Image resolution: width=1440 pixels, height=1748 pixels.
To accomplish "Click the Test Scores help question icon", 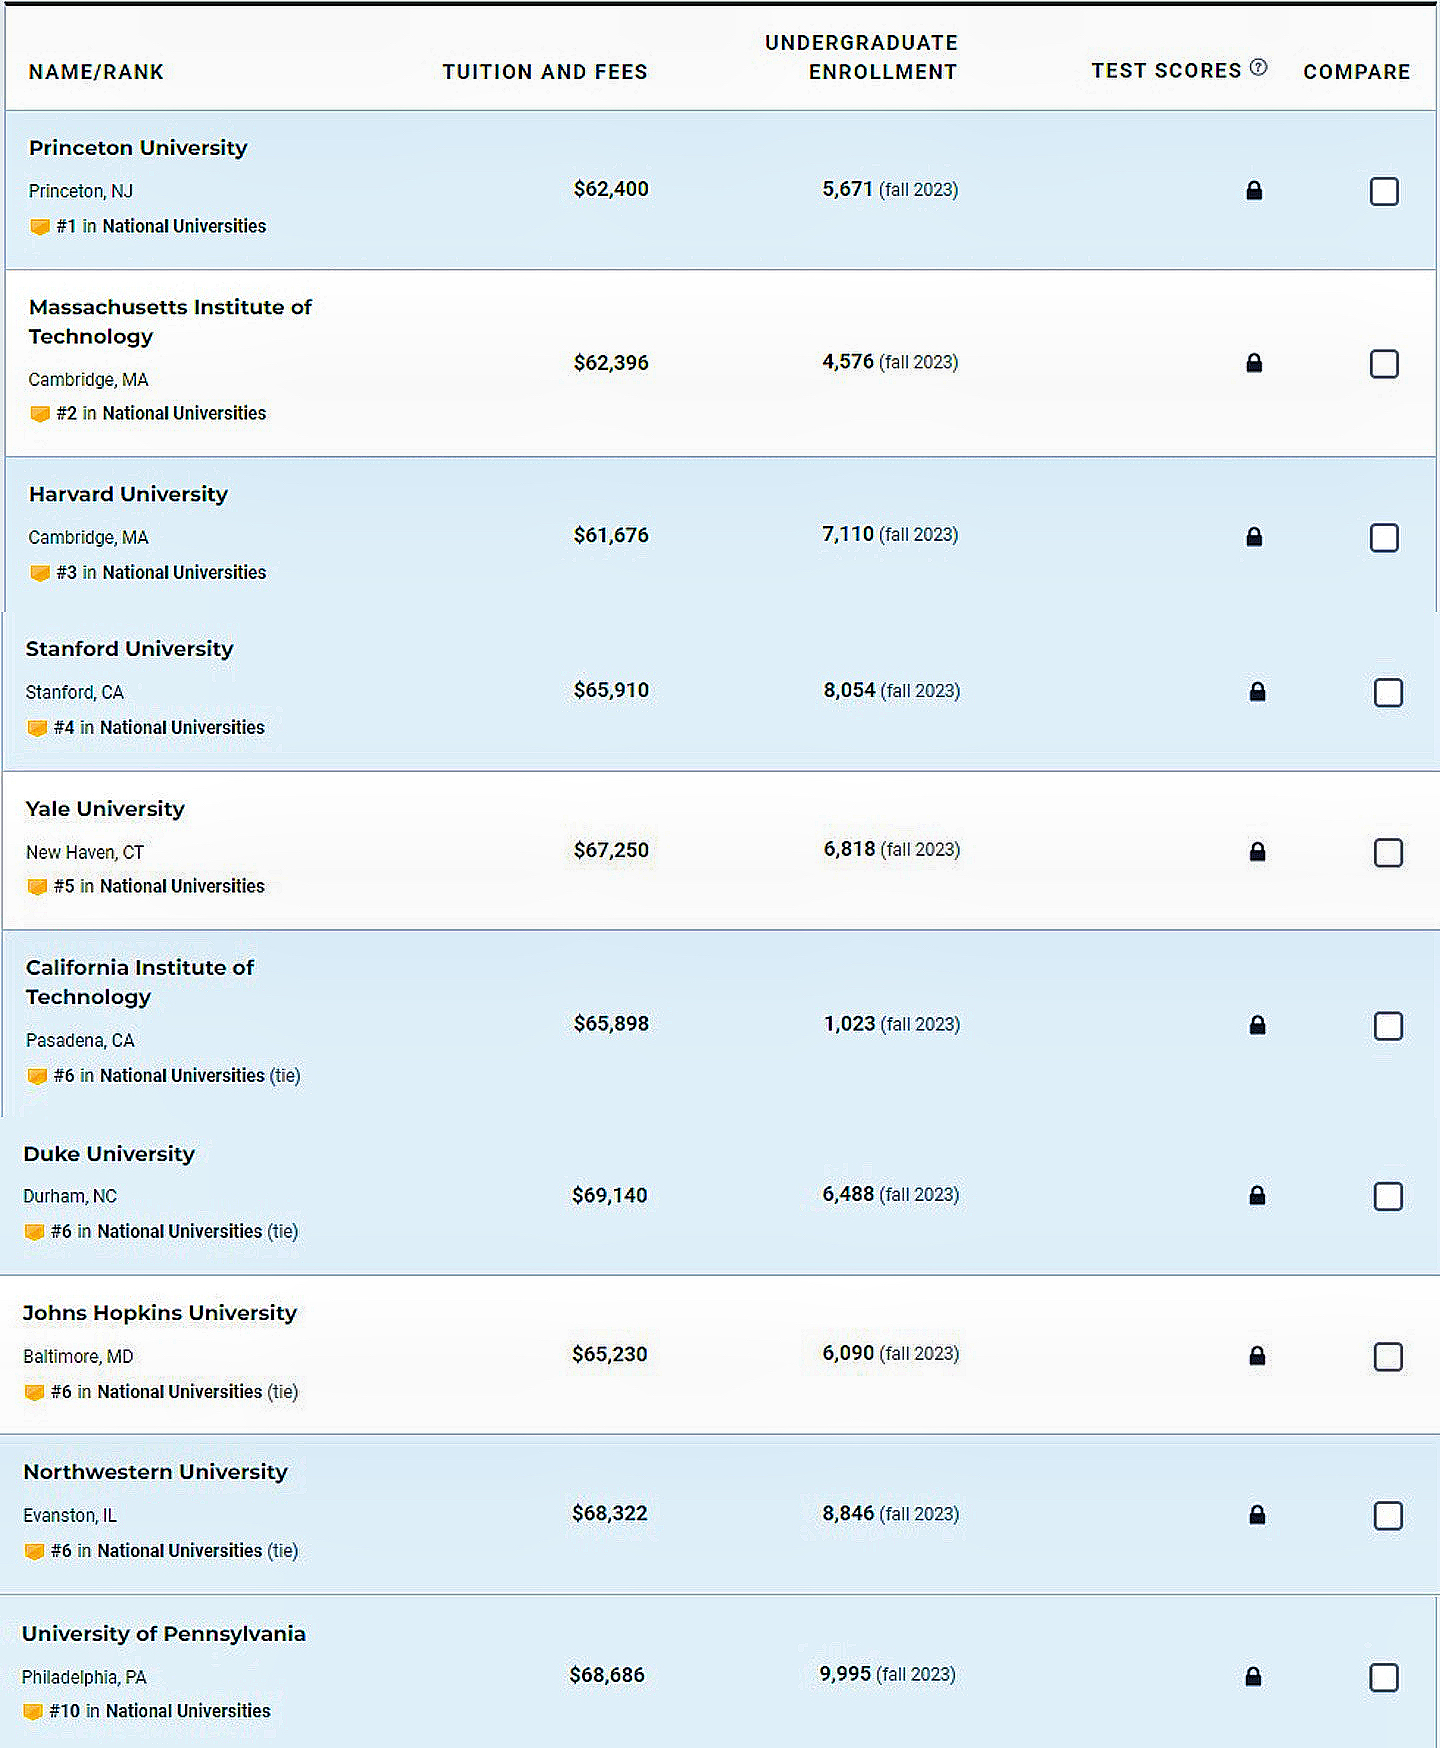I will (1258, 67).
